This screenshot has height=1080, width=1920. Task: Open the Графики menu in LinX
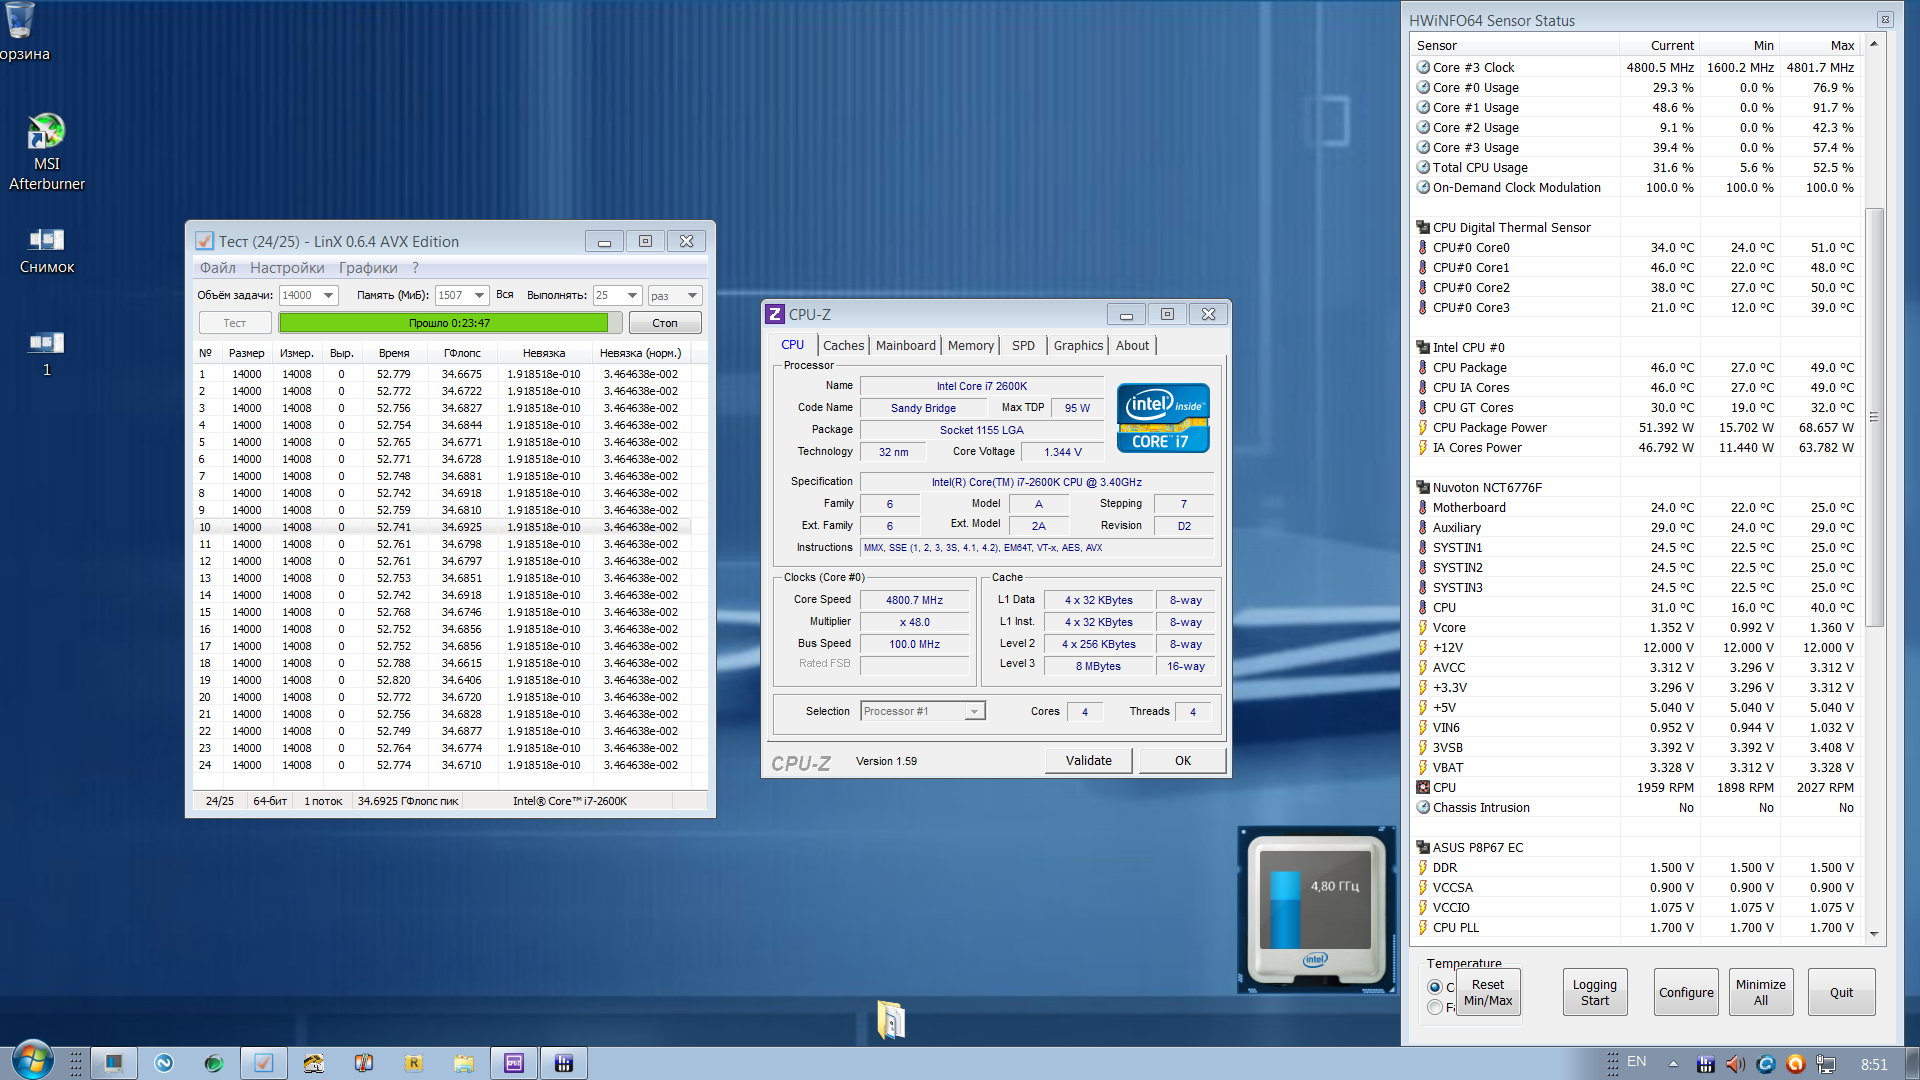(x=368, y=268)
